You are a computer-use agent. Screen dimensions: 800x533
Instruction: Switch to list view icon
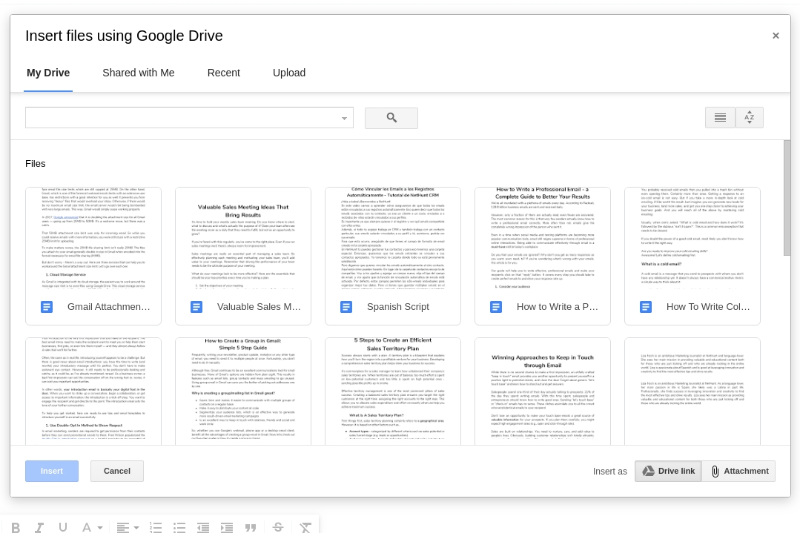720,118
